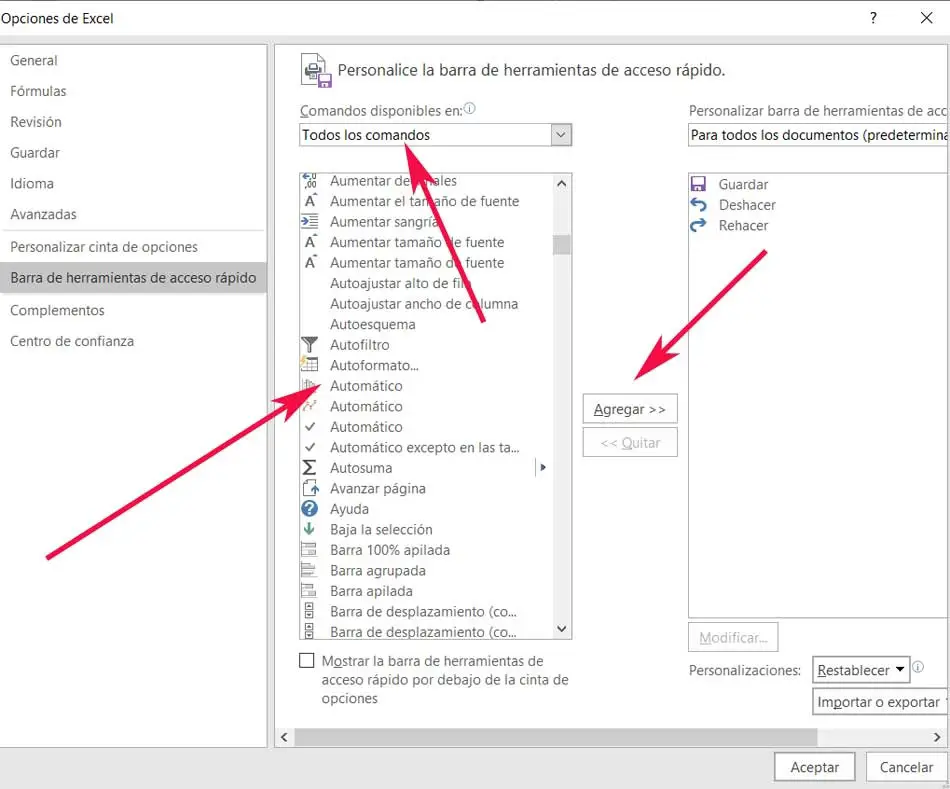Click the Agregar >> button
The image size is (950, 789).
(630, 409)
